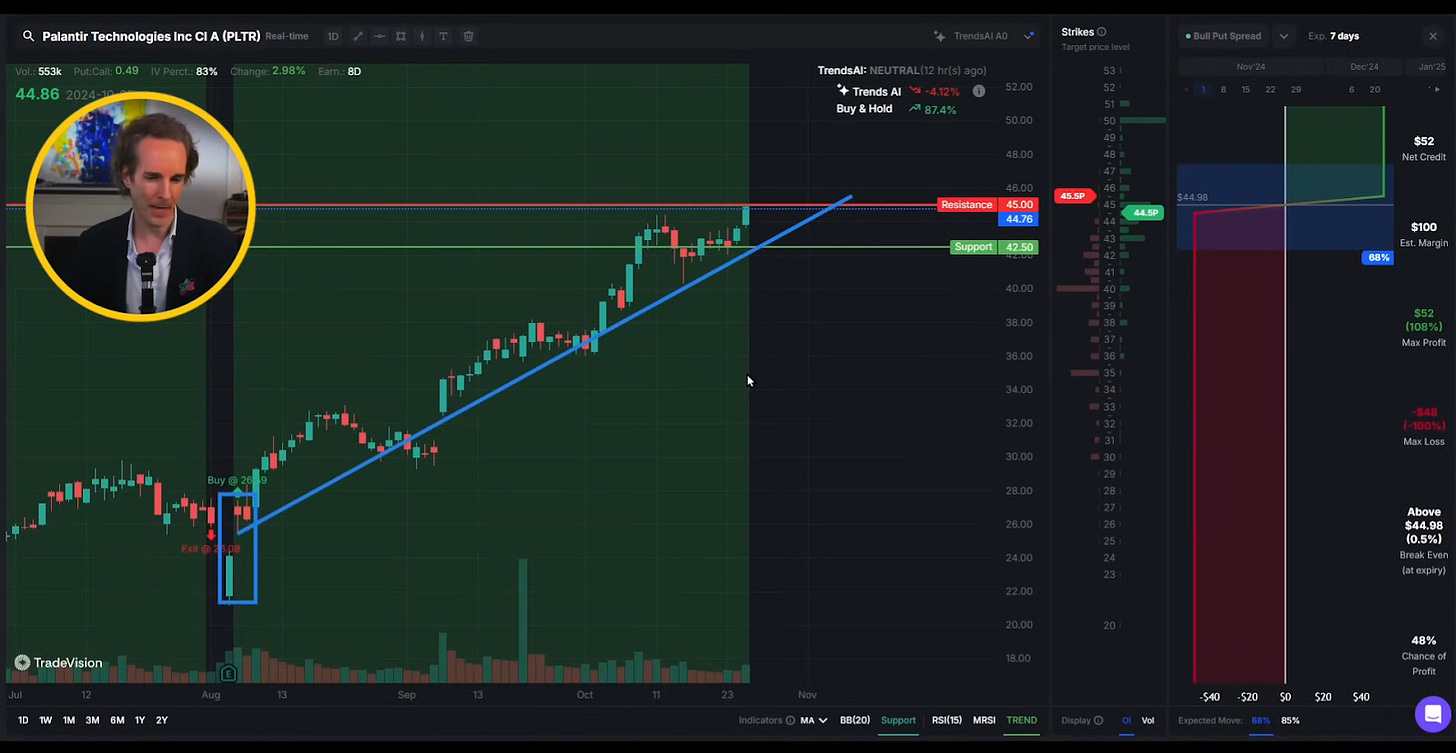Select the text annotation tool
This screenshot has width=1456, height=753.
(443, 36)
